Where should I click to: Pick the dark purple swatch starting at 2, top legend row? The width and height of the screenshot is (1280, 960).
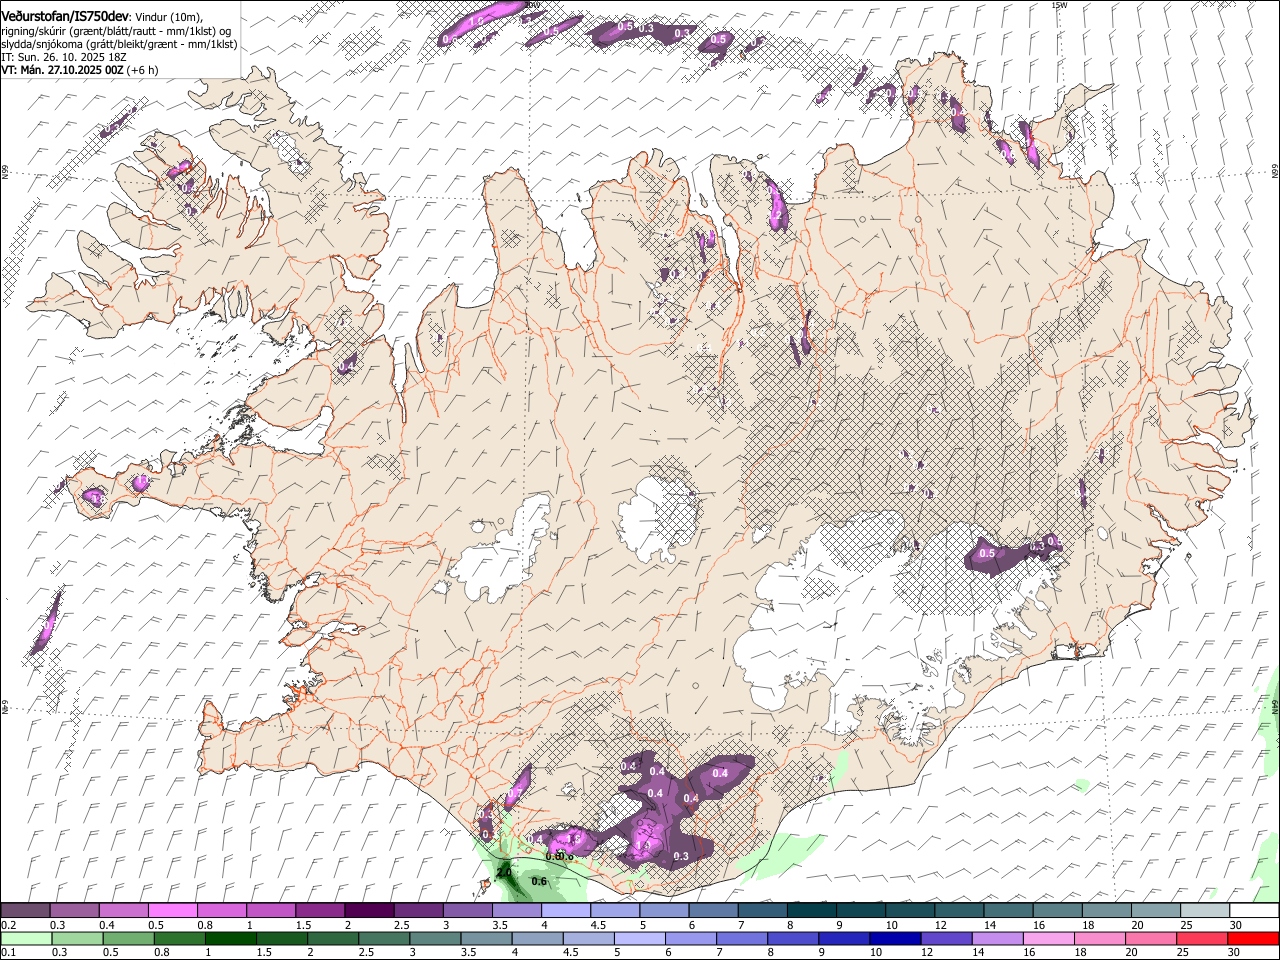(369, 910)
